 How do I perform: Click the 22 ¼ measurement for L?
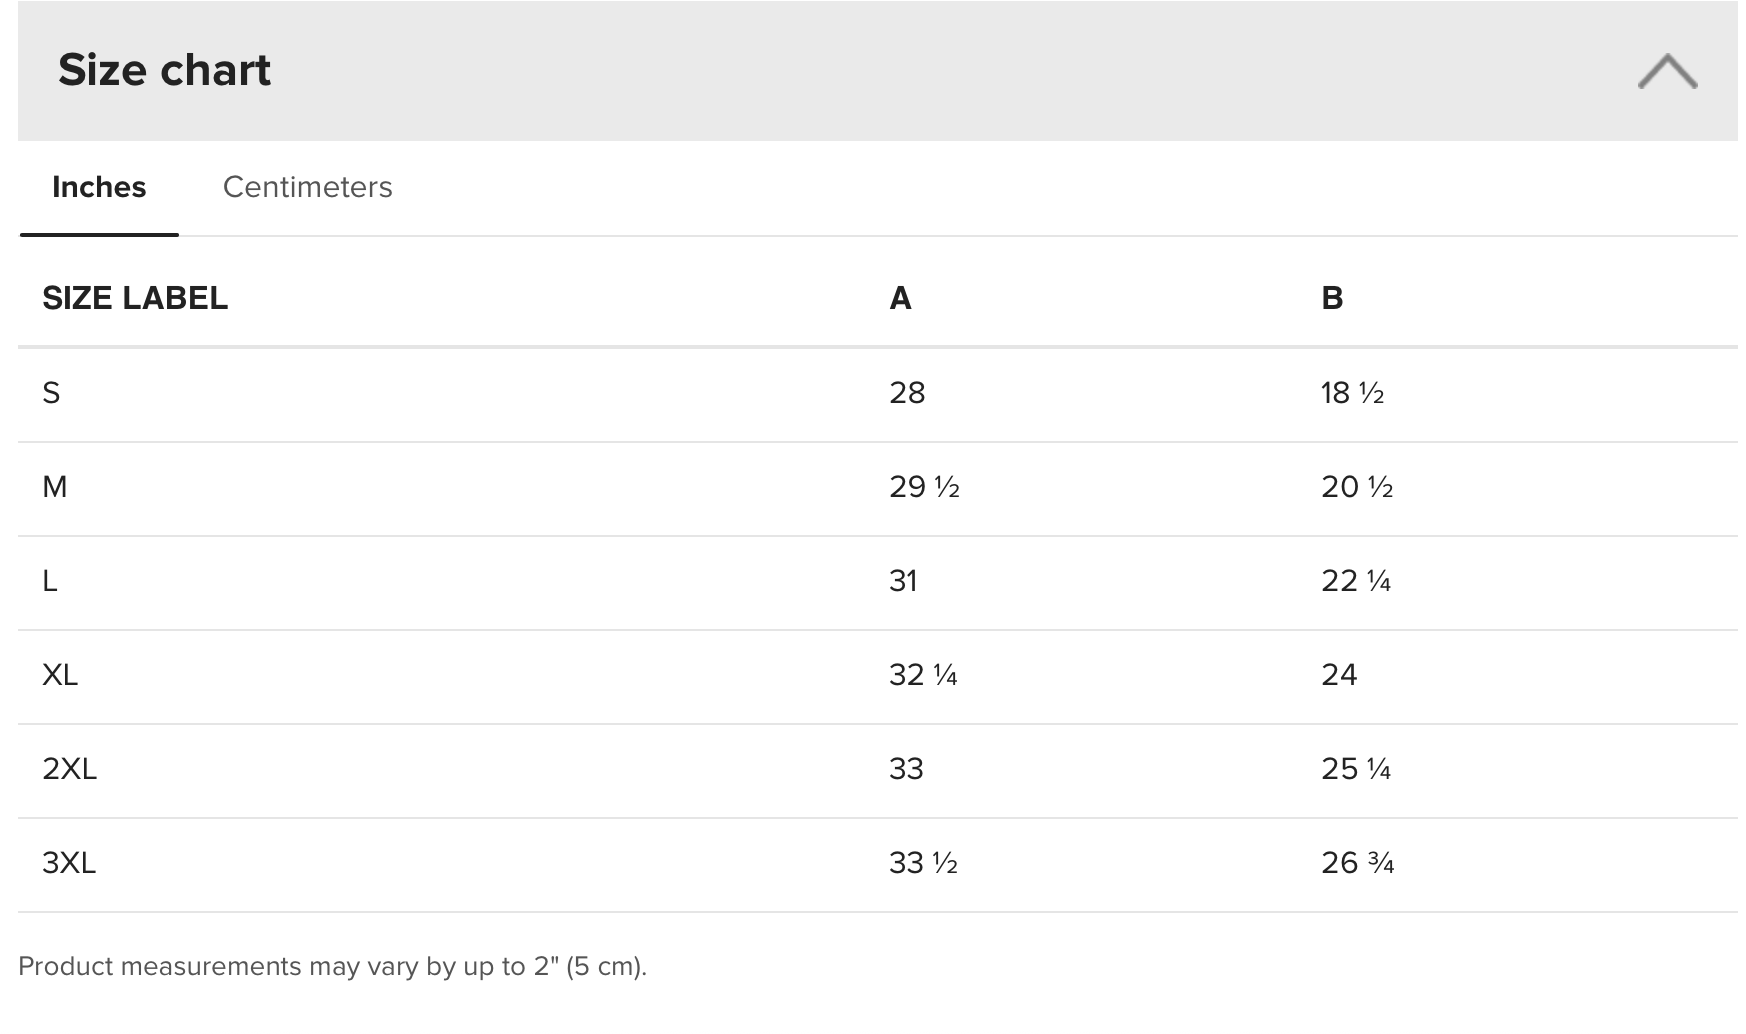(x=1356, y=581)
